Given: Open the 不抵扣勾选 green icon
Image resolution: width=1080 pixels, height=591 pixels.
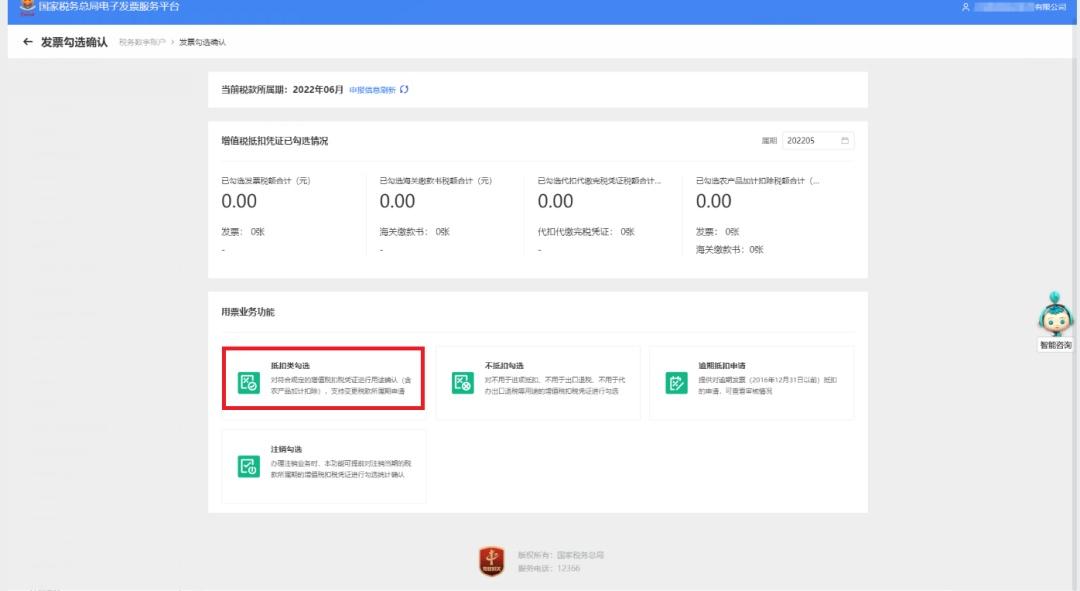Looking at the screenshot, I should (x=462, y=382).
